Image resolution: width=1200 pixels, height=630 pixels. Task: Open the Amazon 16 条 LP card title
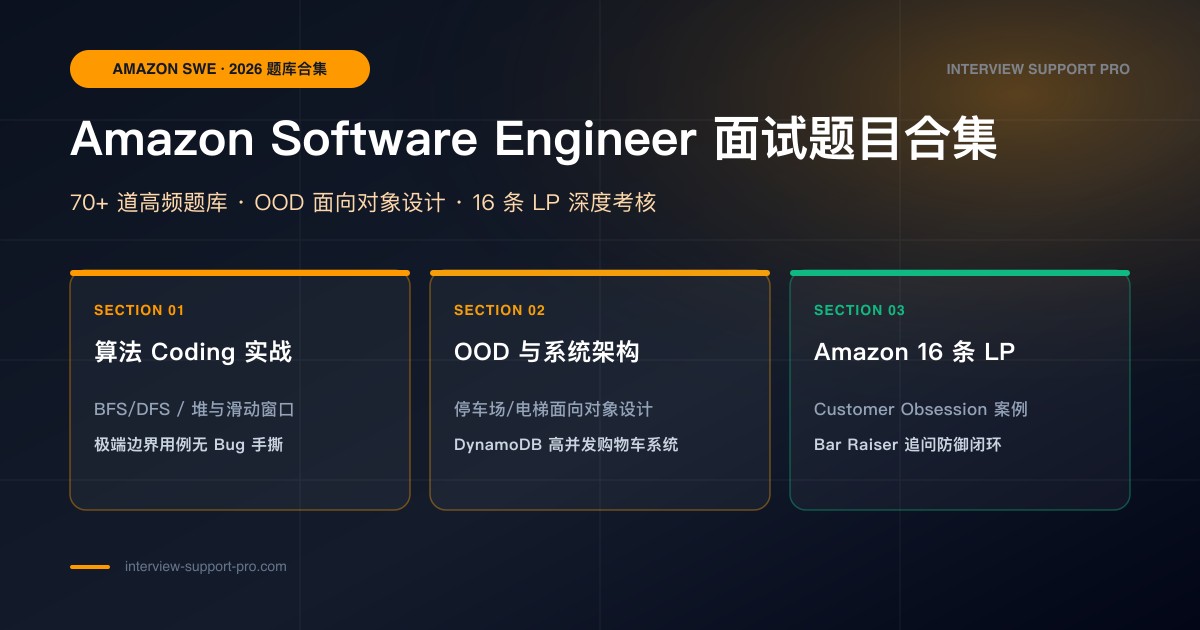[915, 352]
